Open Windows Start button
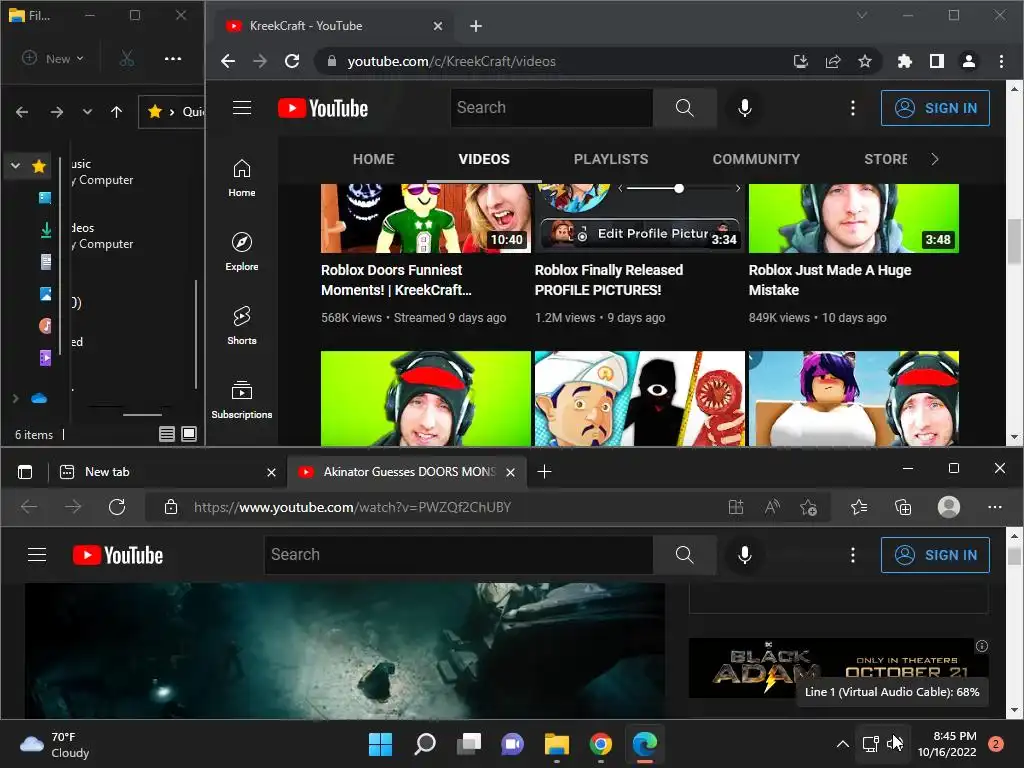 (x=380, y=744)
